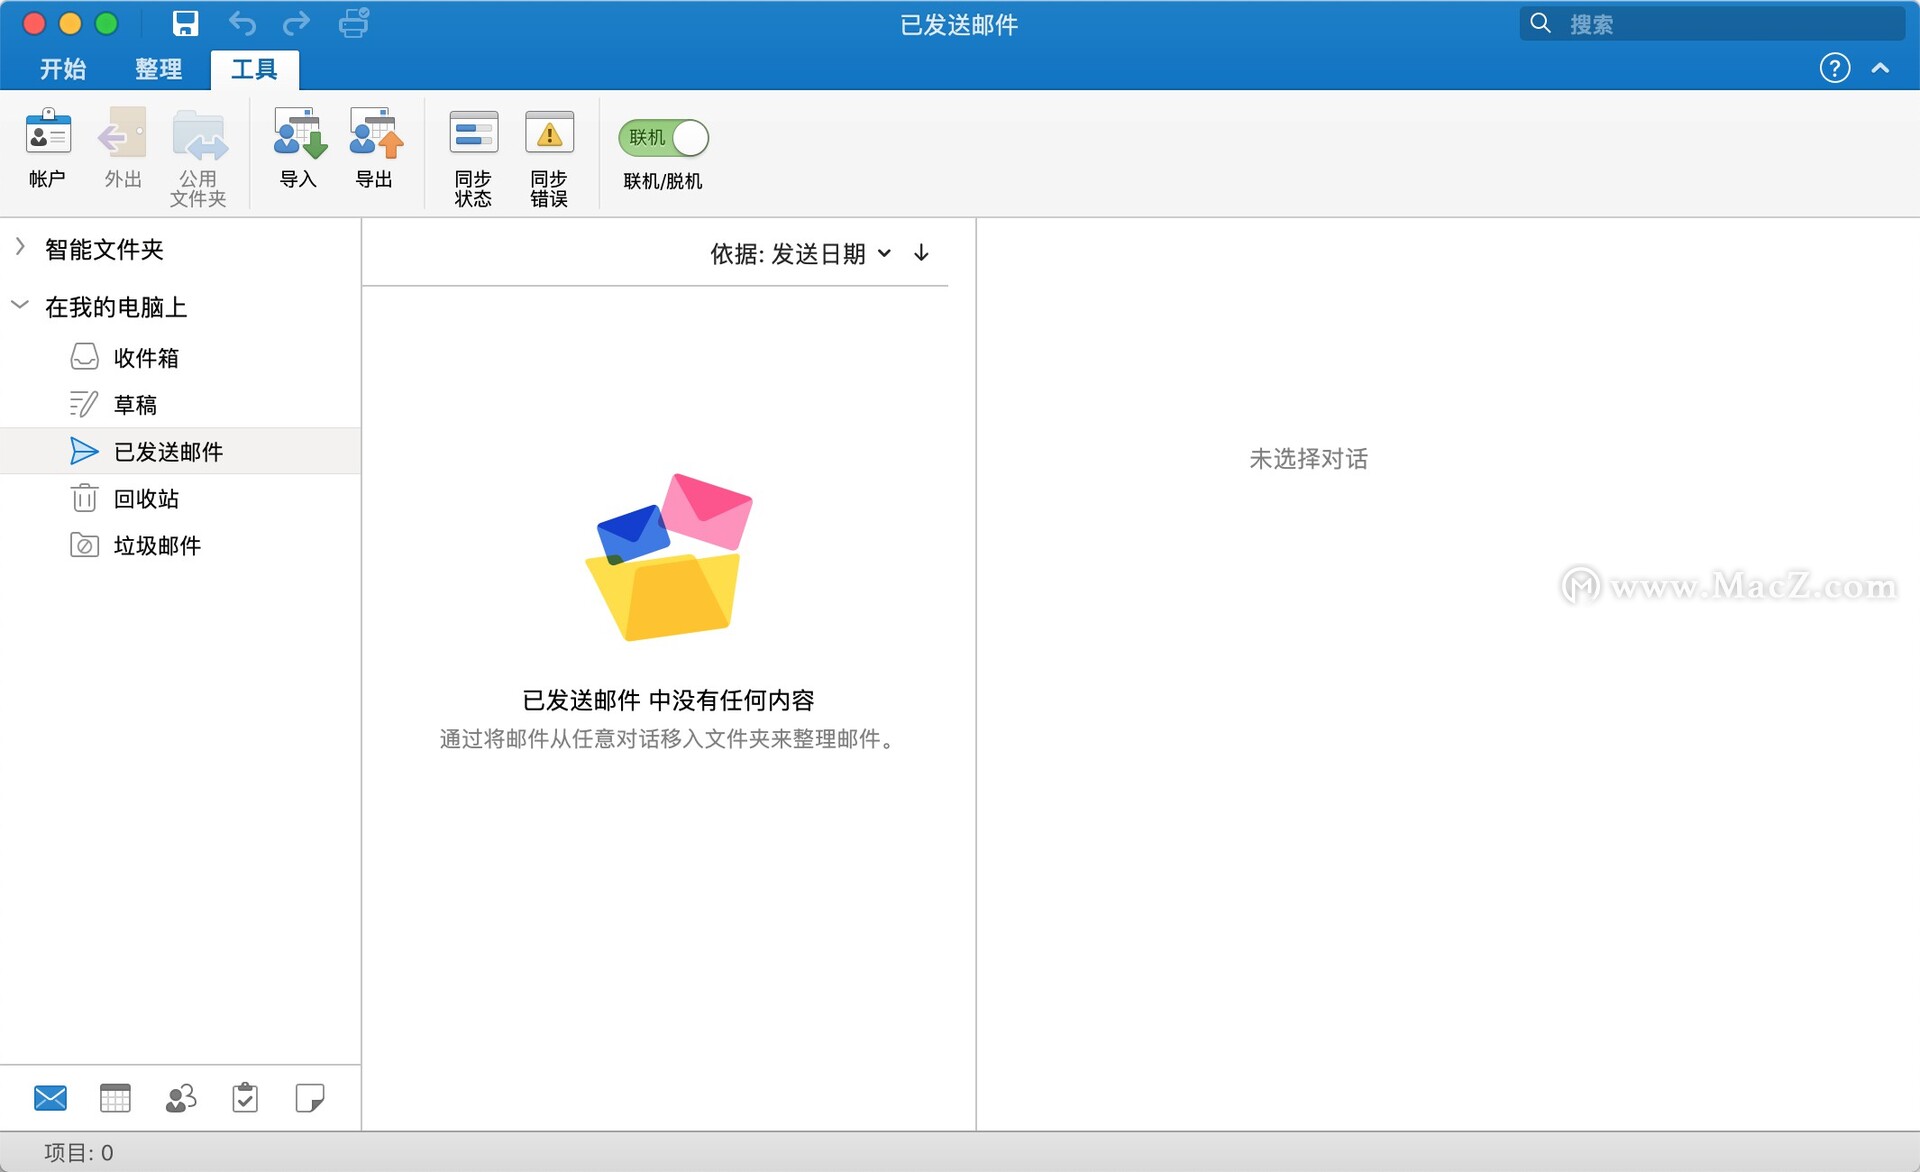1920x1172 pixels.
Task: Toggle the 联机 online/offline switch
Action: (663, 138)
